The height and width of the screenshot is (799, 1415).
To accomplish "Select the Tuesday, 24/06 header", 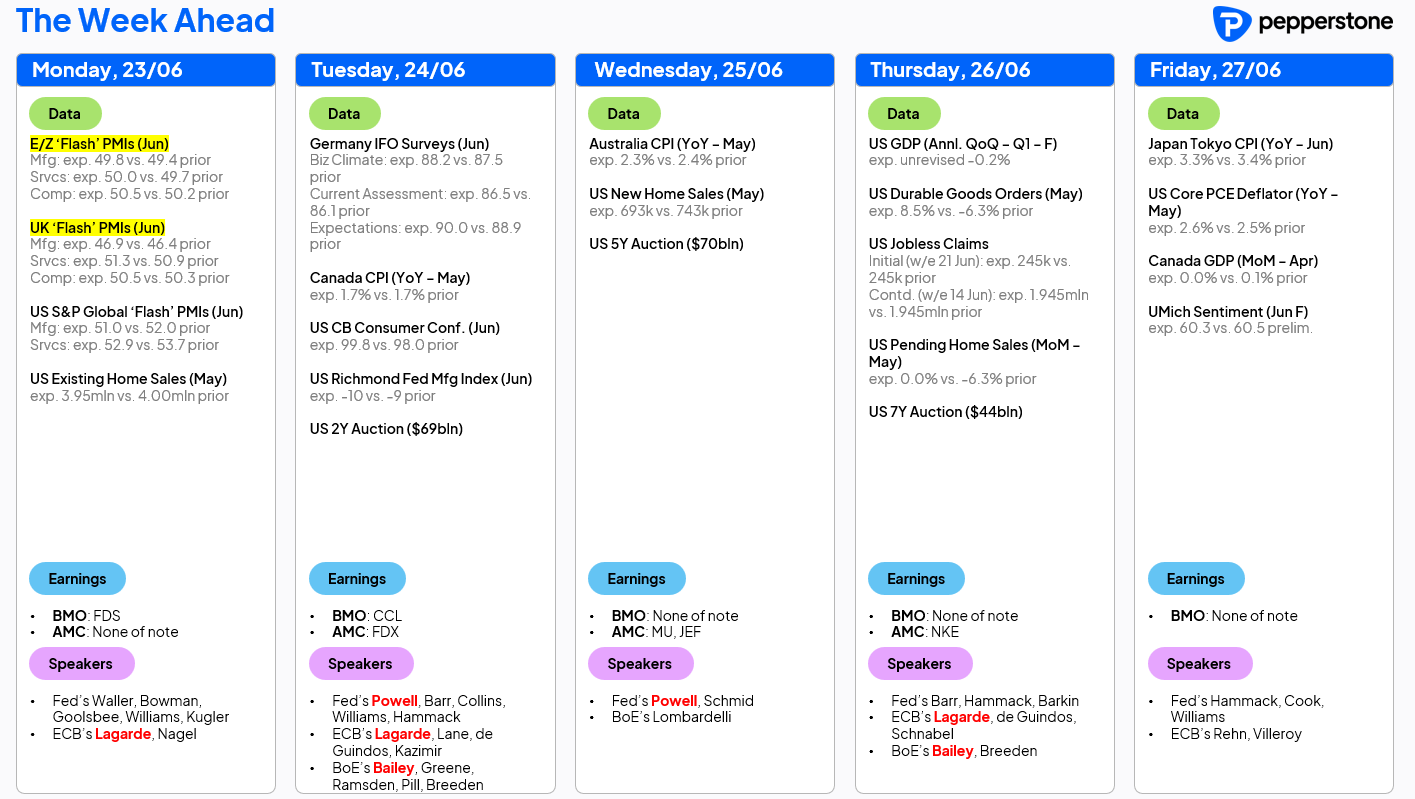I will [x=425, y=70].
